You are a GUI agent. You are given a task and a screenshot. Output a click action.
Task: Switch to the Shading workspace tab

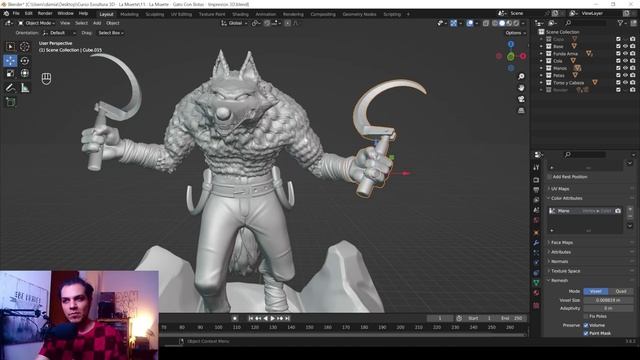(x=240, y=14)
